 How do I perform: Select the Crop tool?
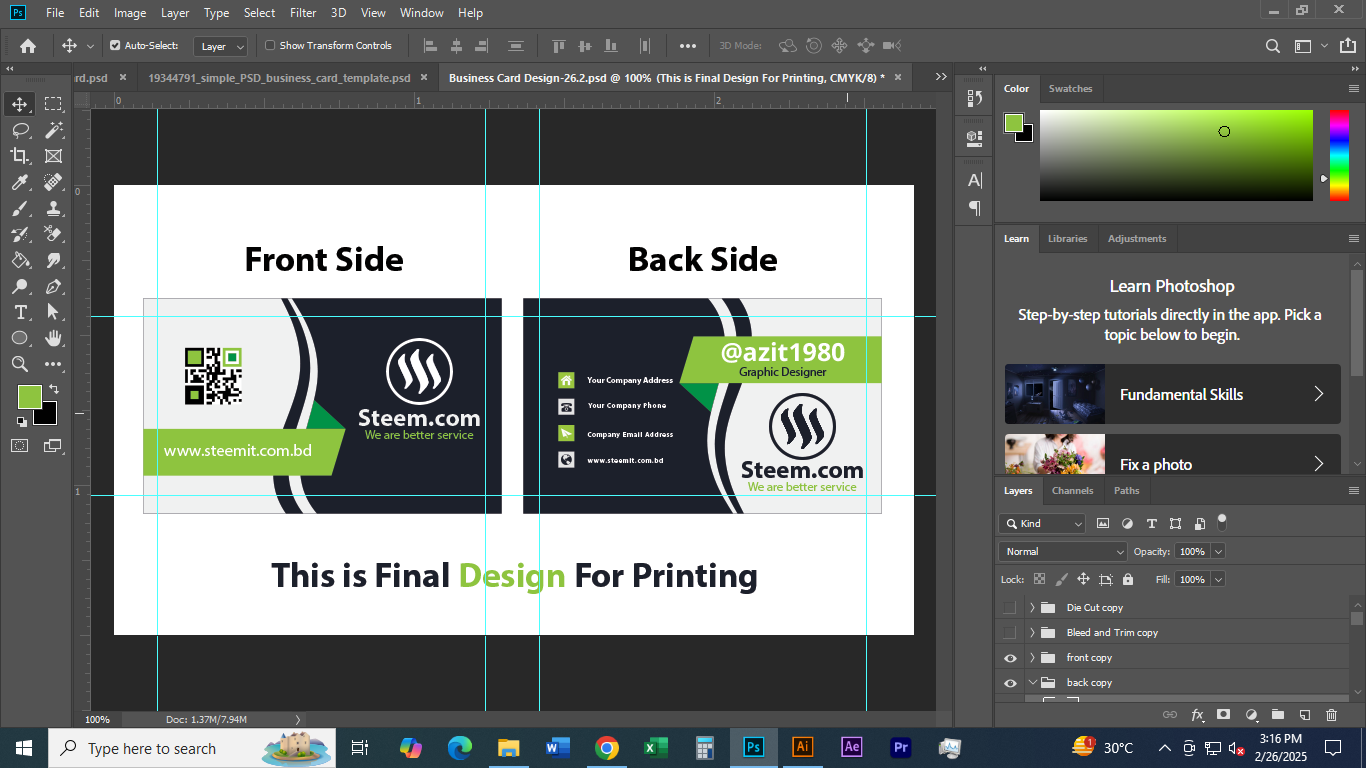20,156
